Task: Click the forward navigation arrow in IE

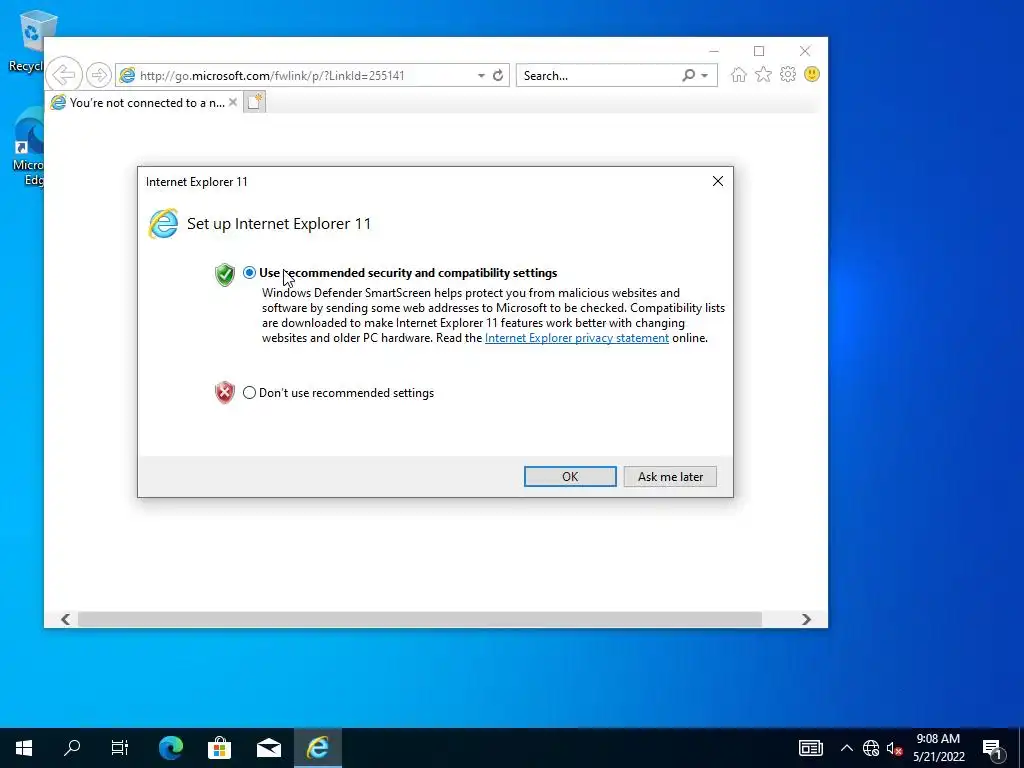Action: click(99, 75)
